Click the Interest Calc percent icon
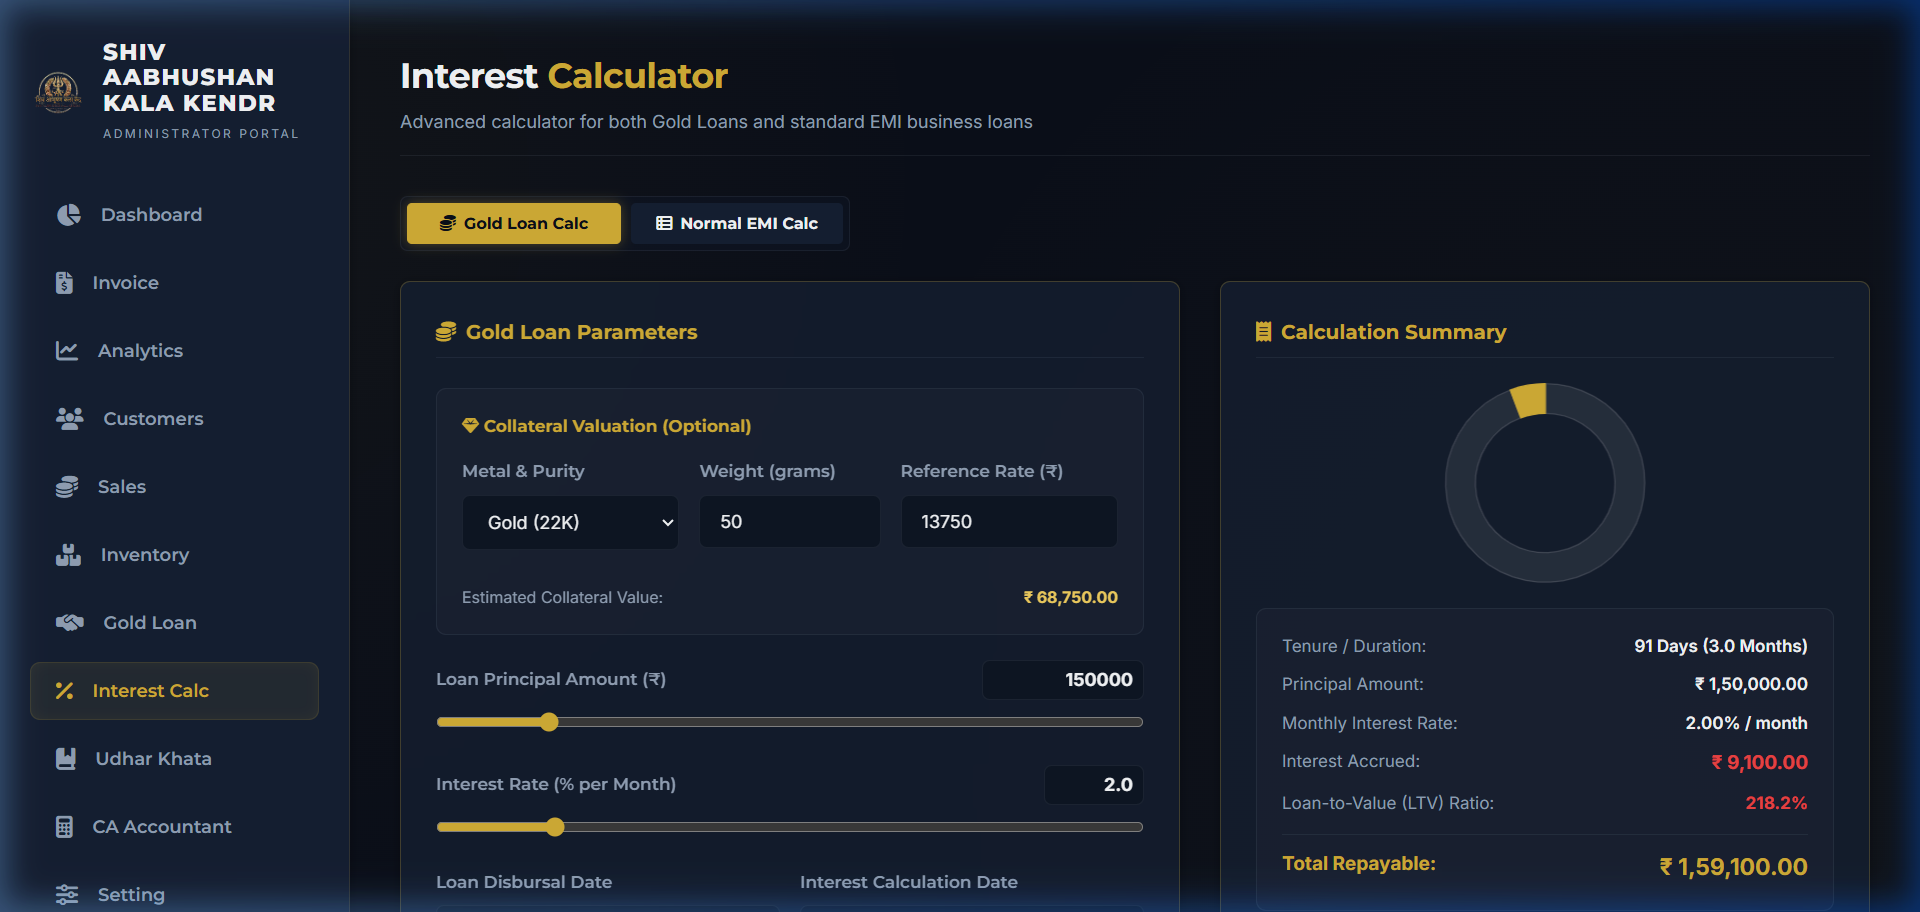The width and height of the screenshot is (1920, 912). pyautogui.click(x=64, y=691)
